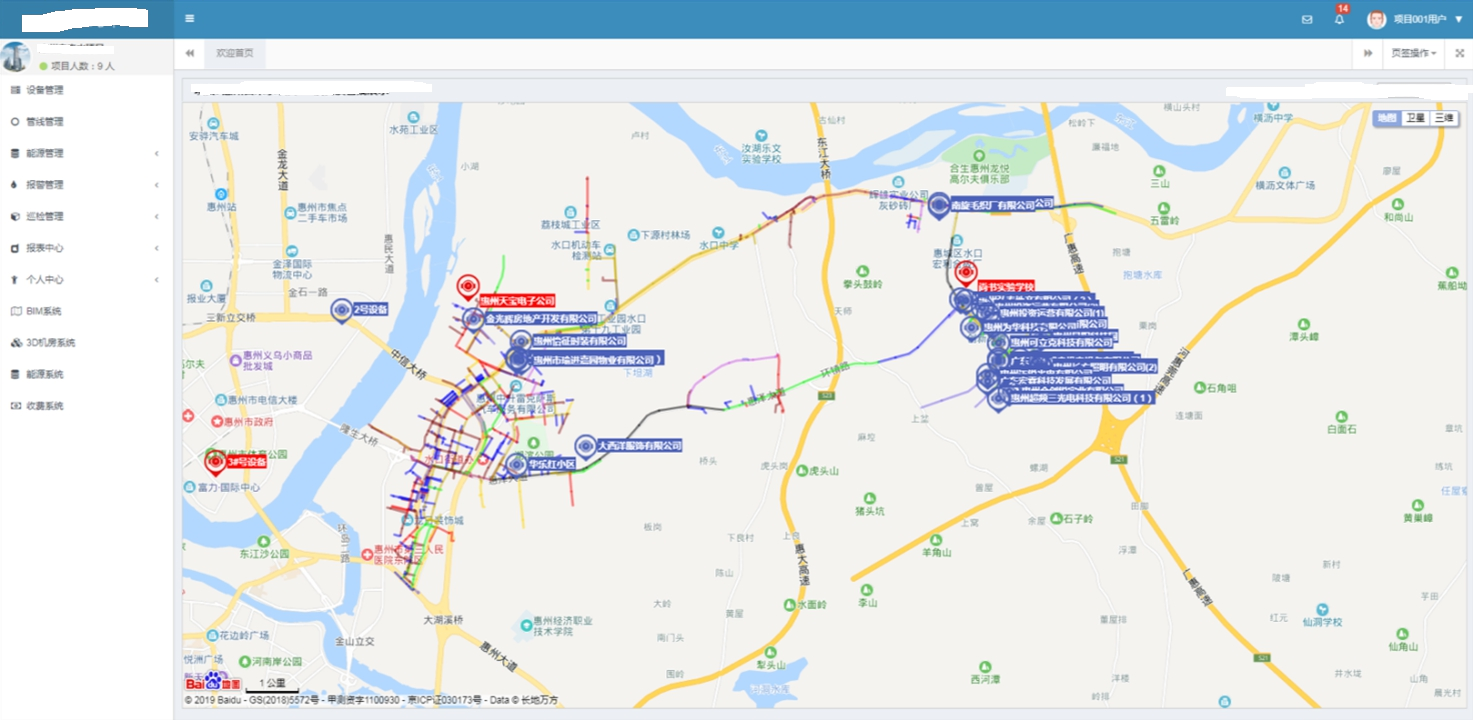The image size is (1473, 720).
Task: Click the 个人中心 sidebar label
Action: pos(44,280)
